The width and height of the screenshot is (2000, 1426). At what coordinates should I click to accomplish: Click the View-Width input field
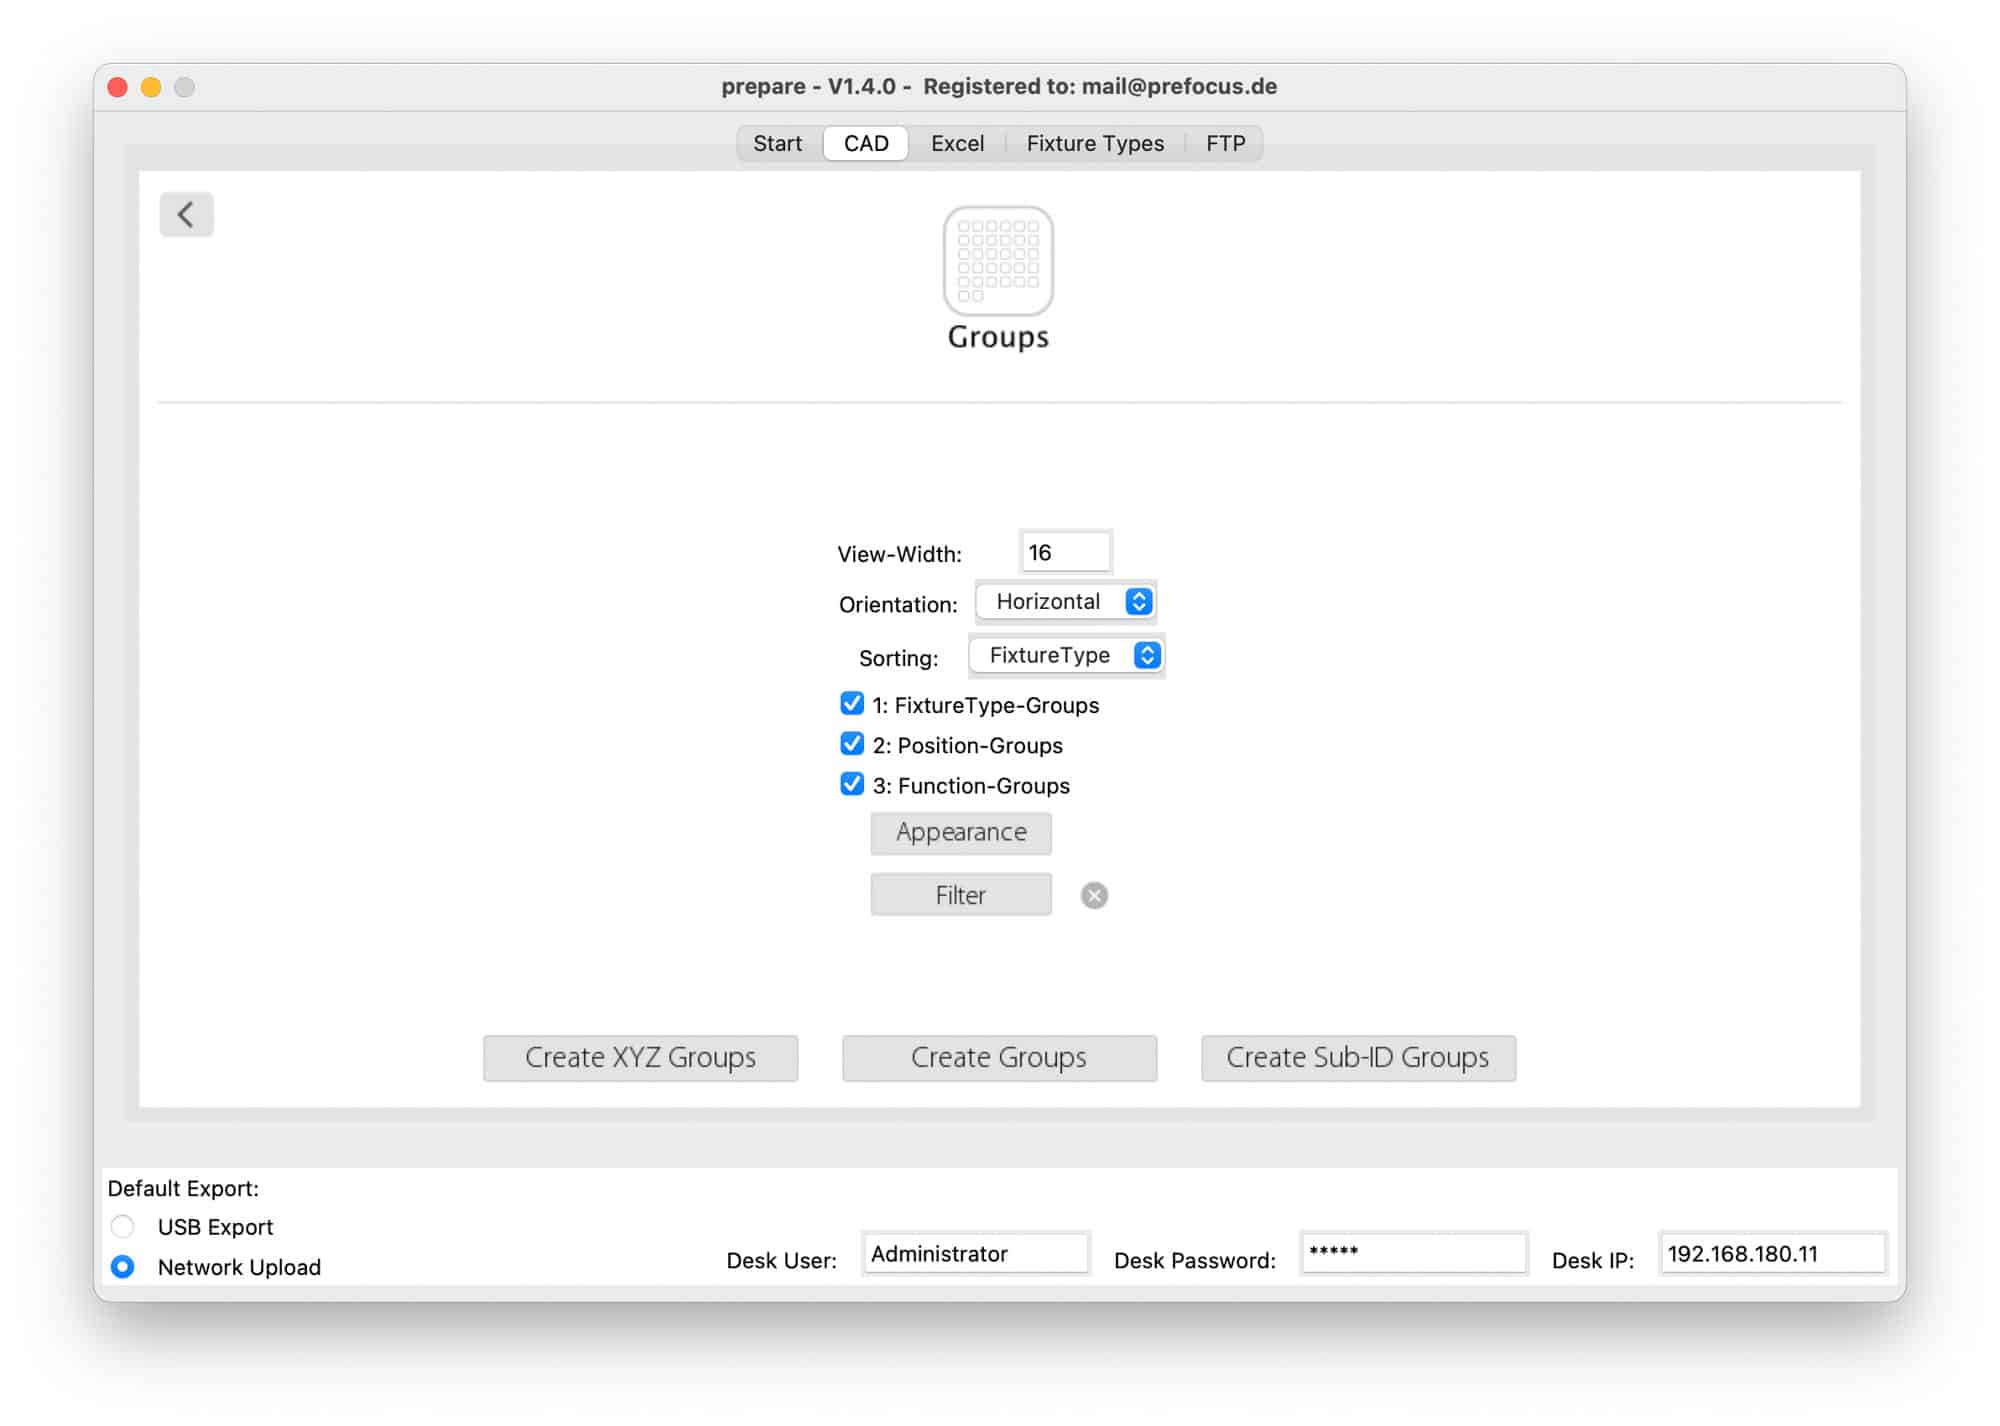pos(1065,552)
